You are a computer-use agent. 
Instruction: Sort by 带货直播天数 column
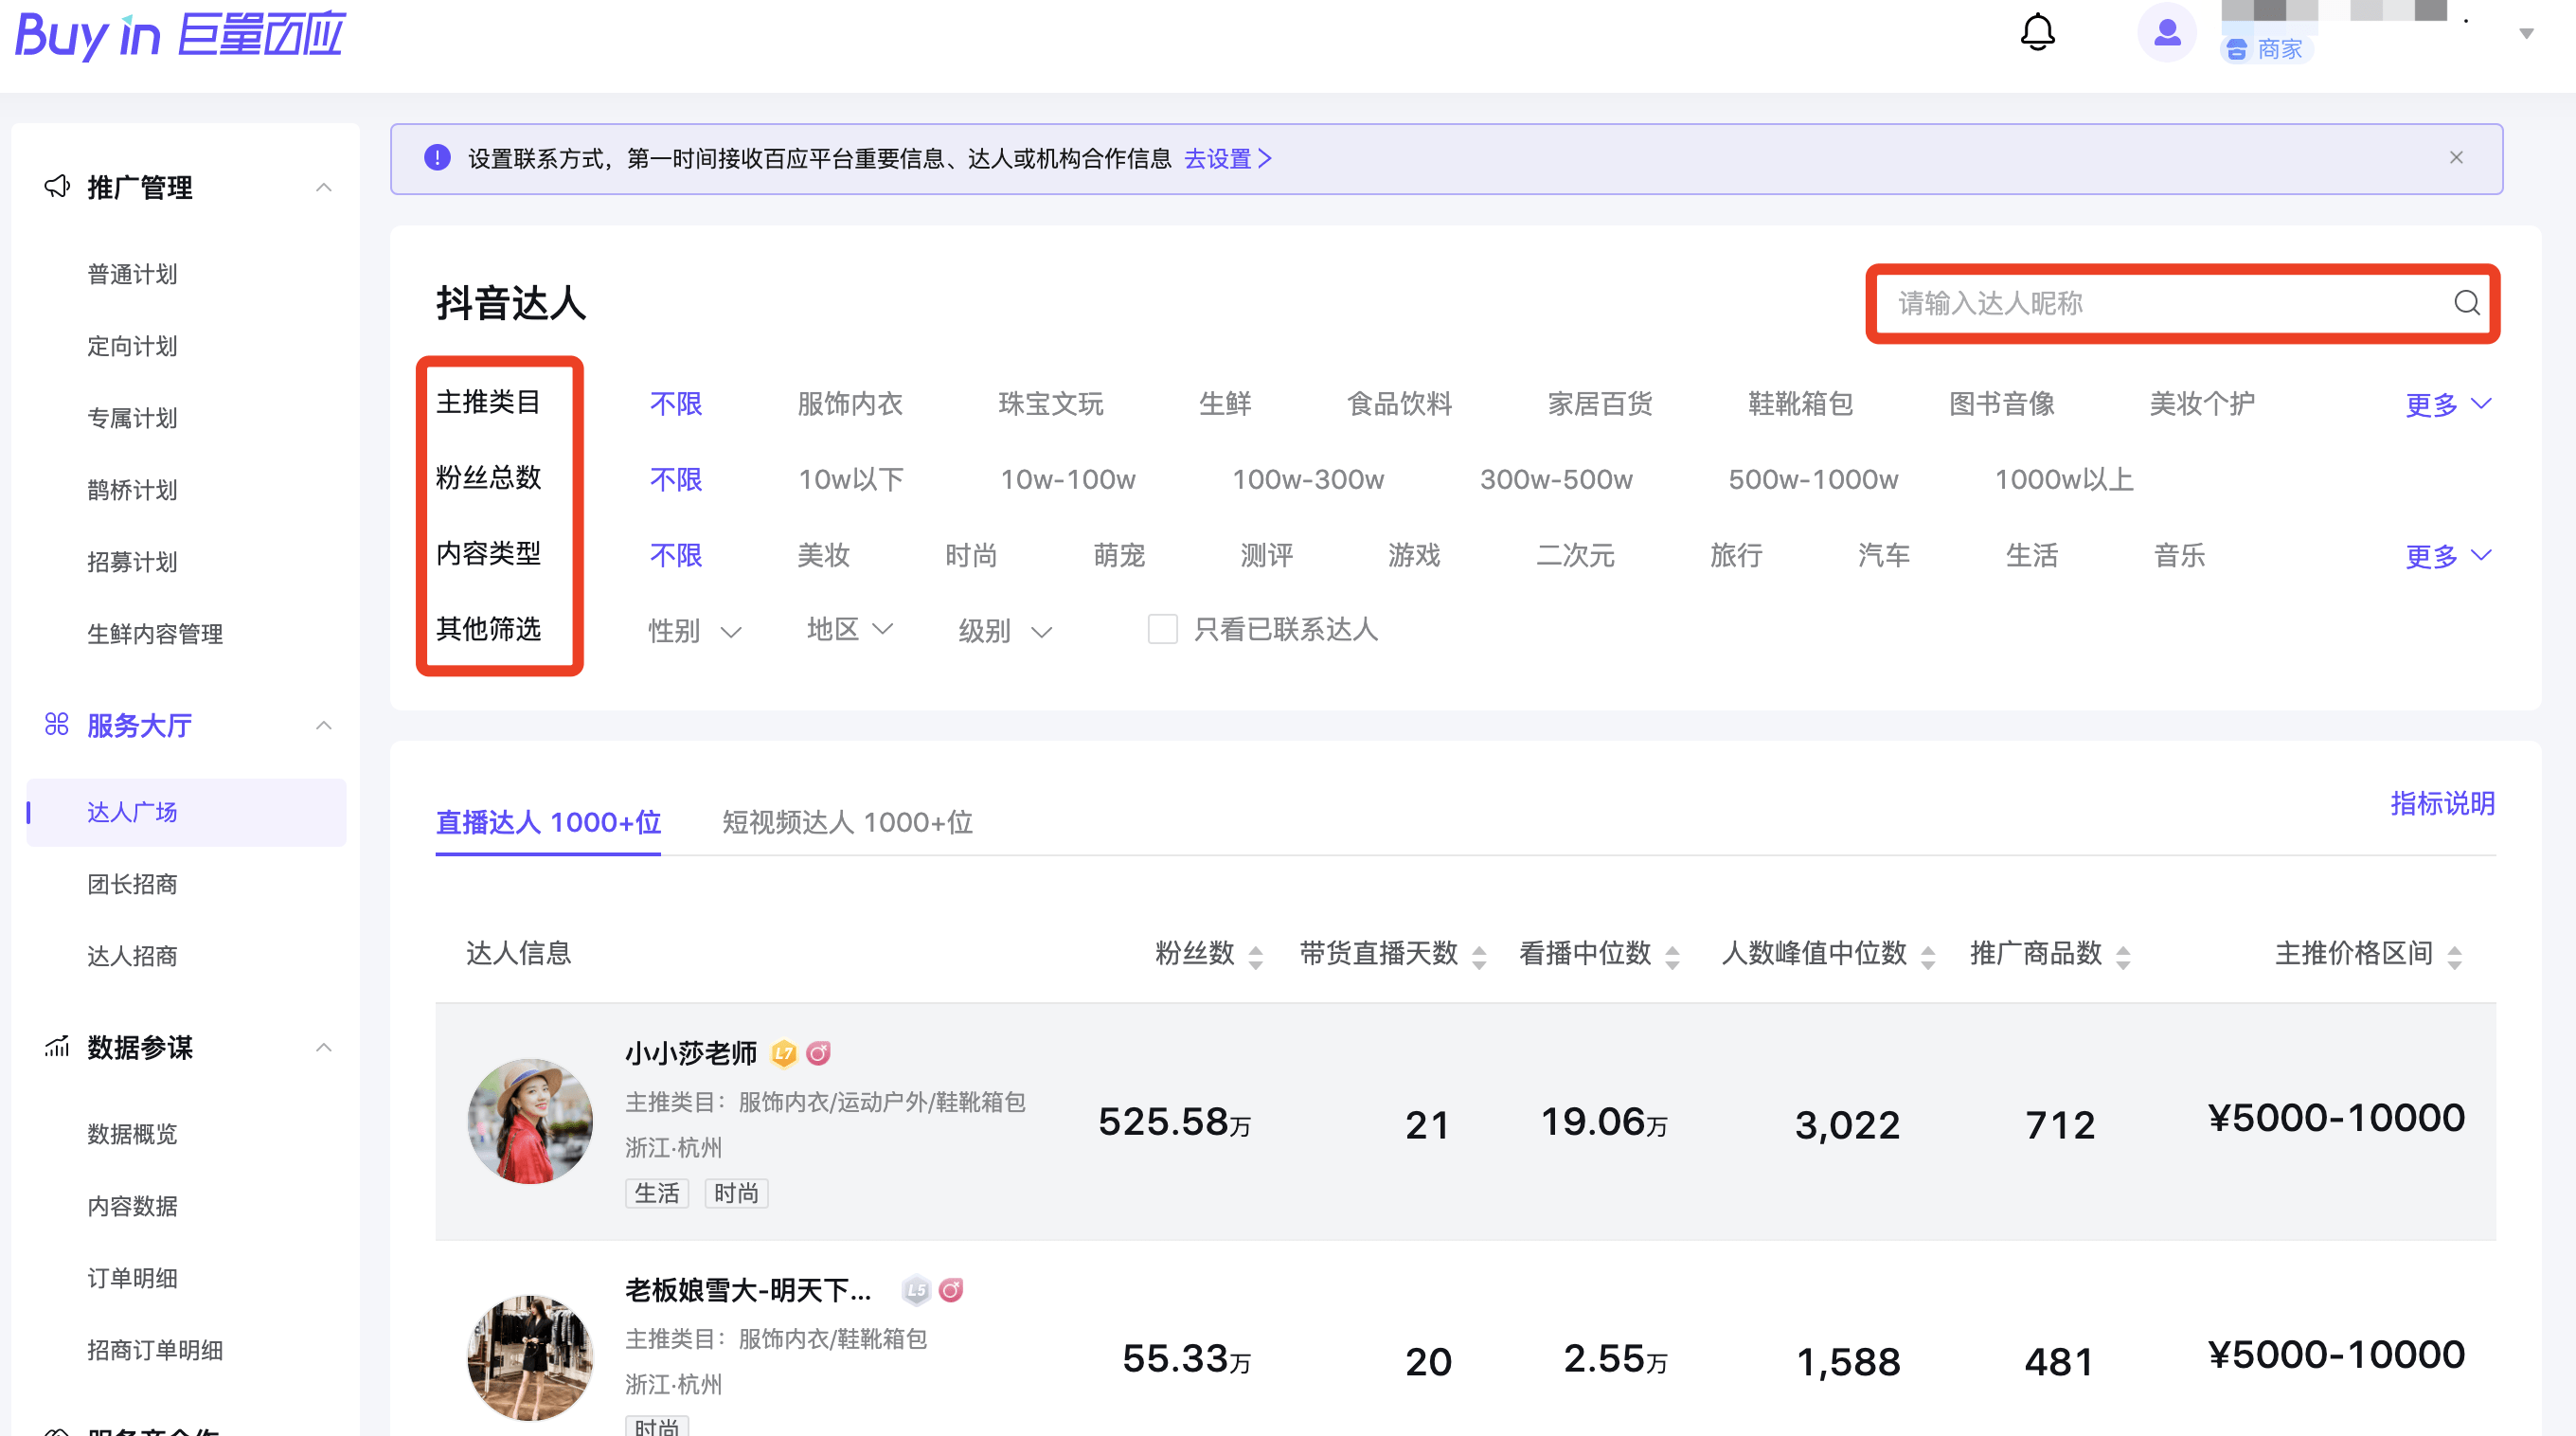[1479, 957]
